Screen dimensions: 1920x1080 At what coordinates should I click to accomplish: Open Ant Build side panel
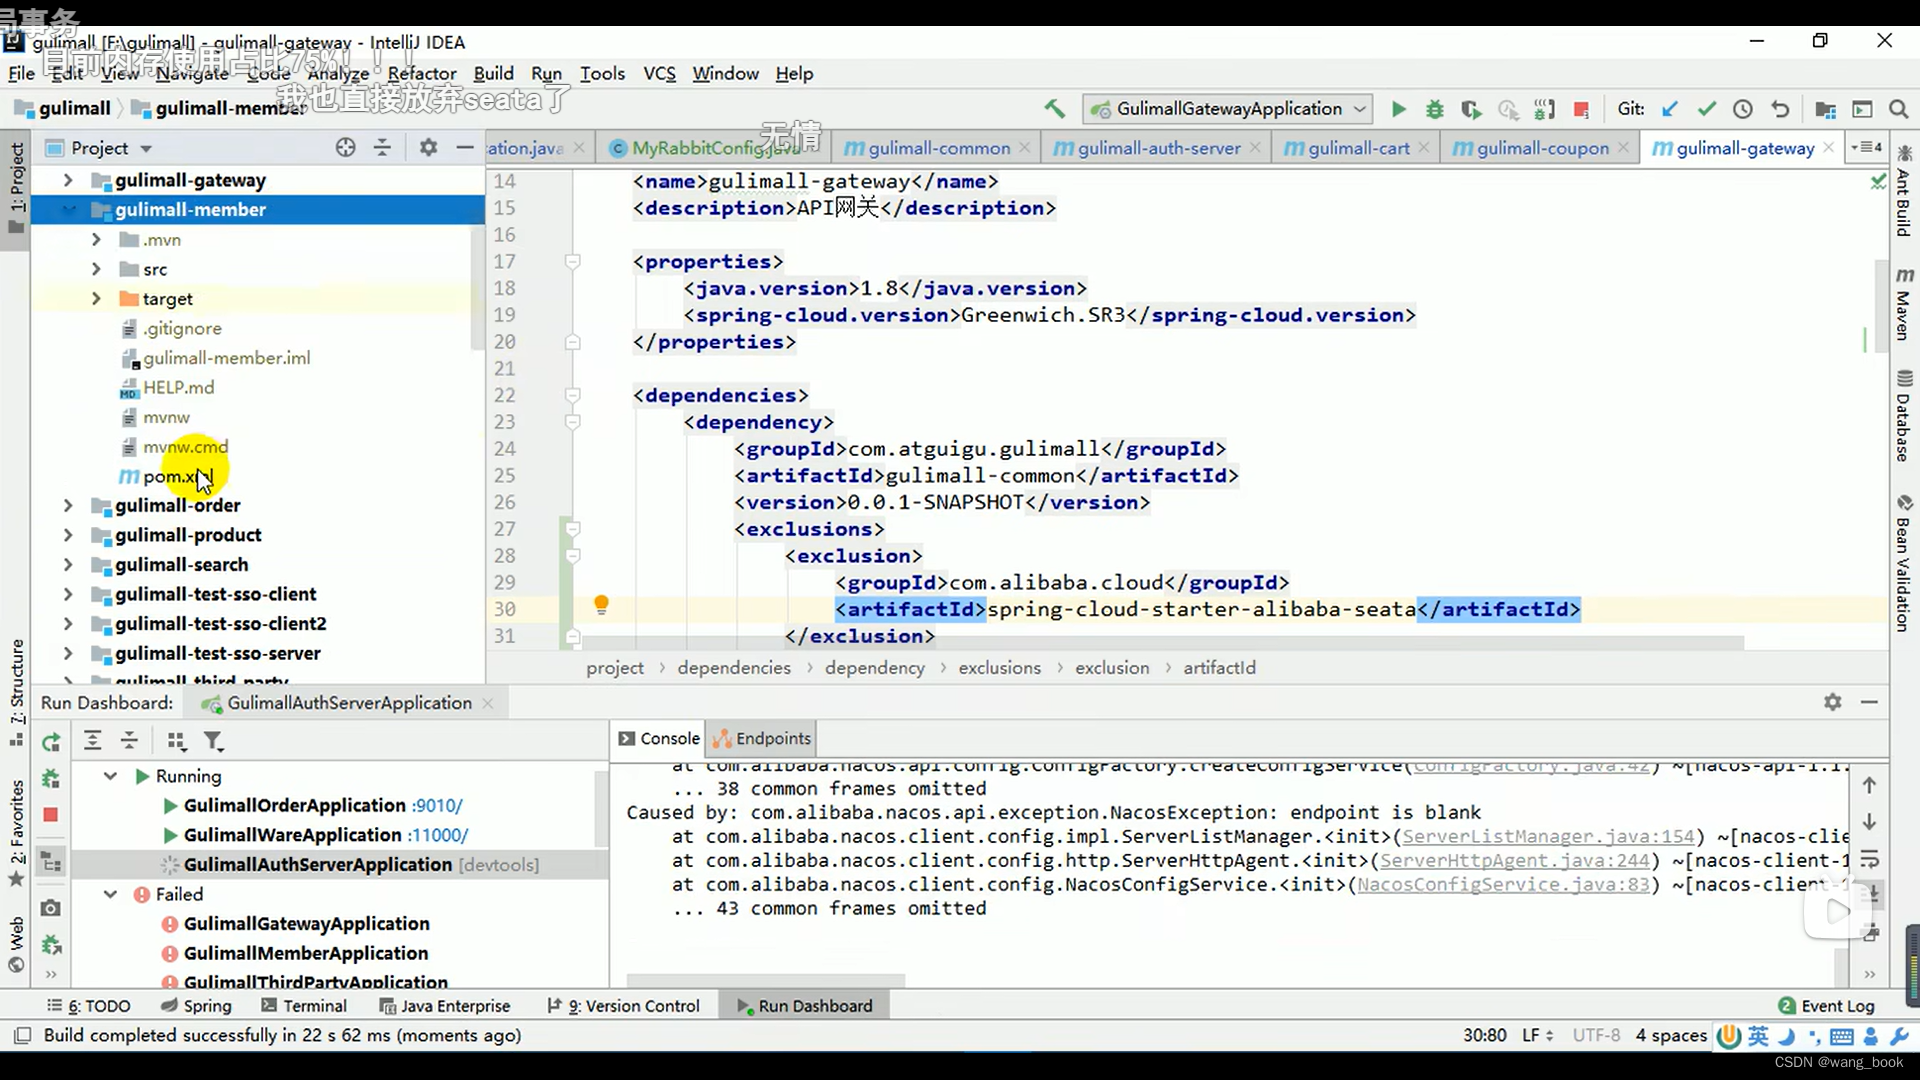(x=1904, y=191)
